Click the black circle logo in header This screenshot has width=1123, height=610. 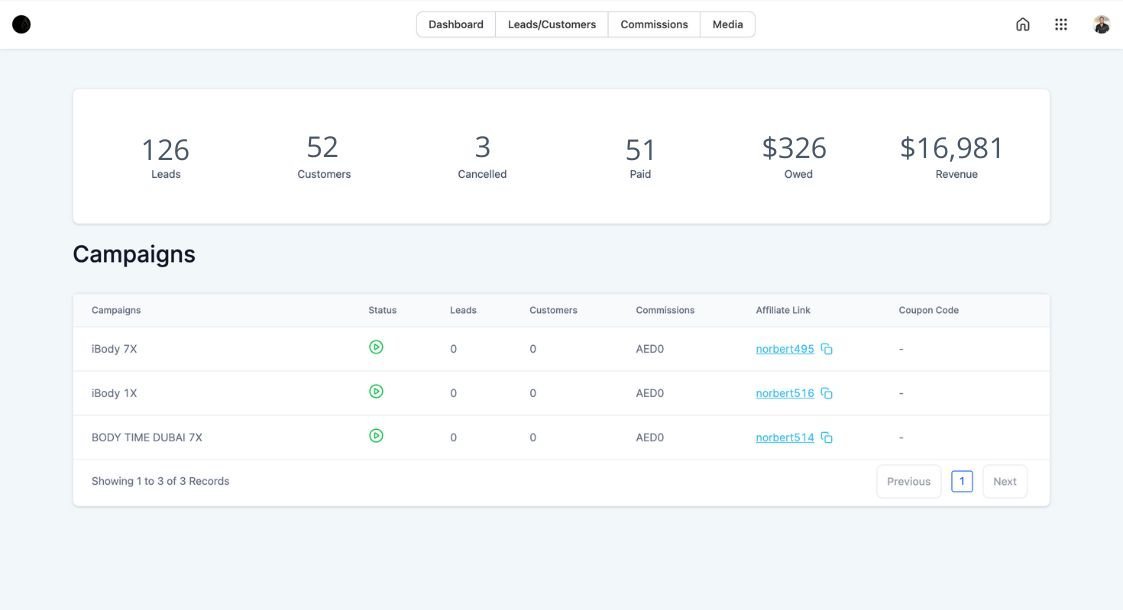coord(21,24)
